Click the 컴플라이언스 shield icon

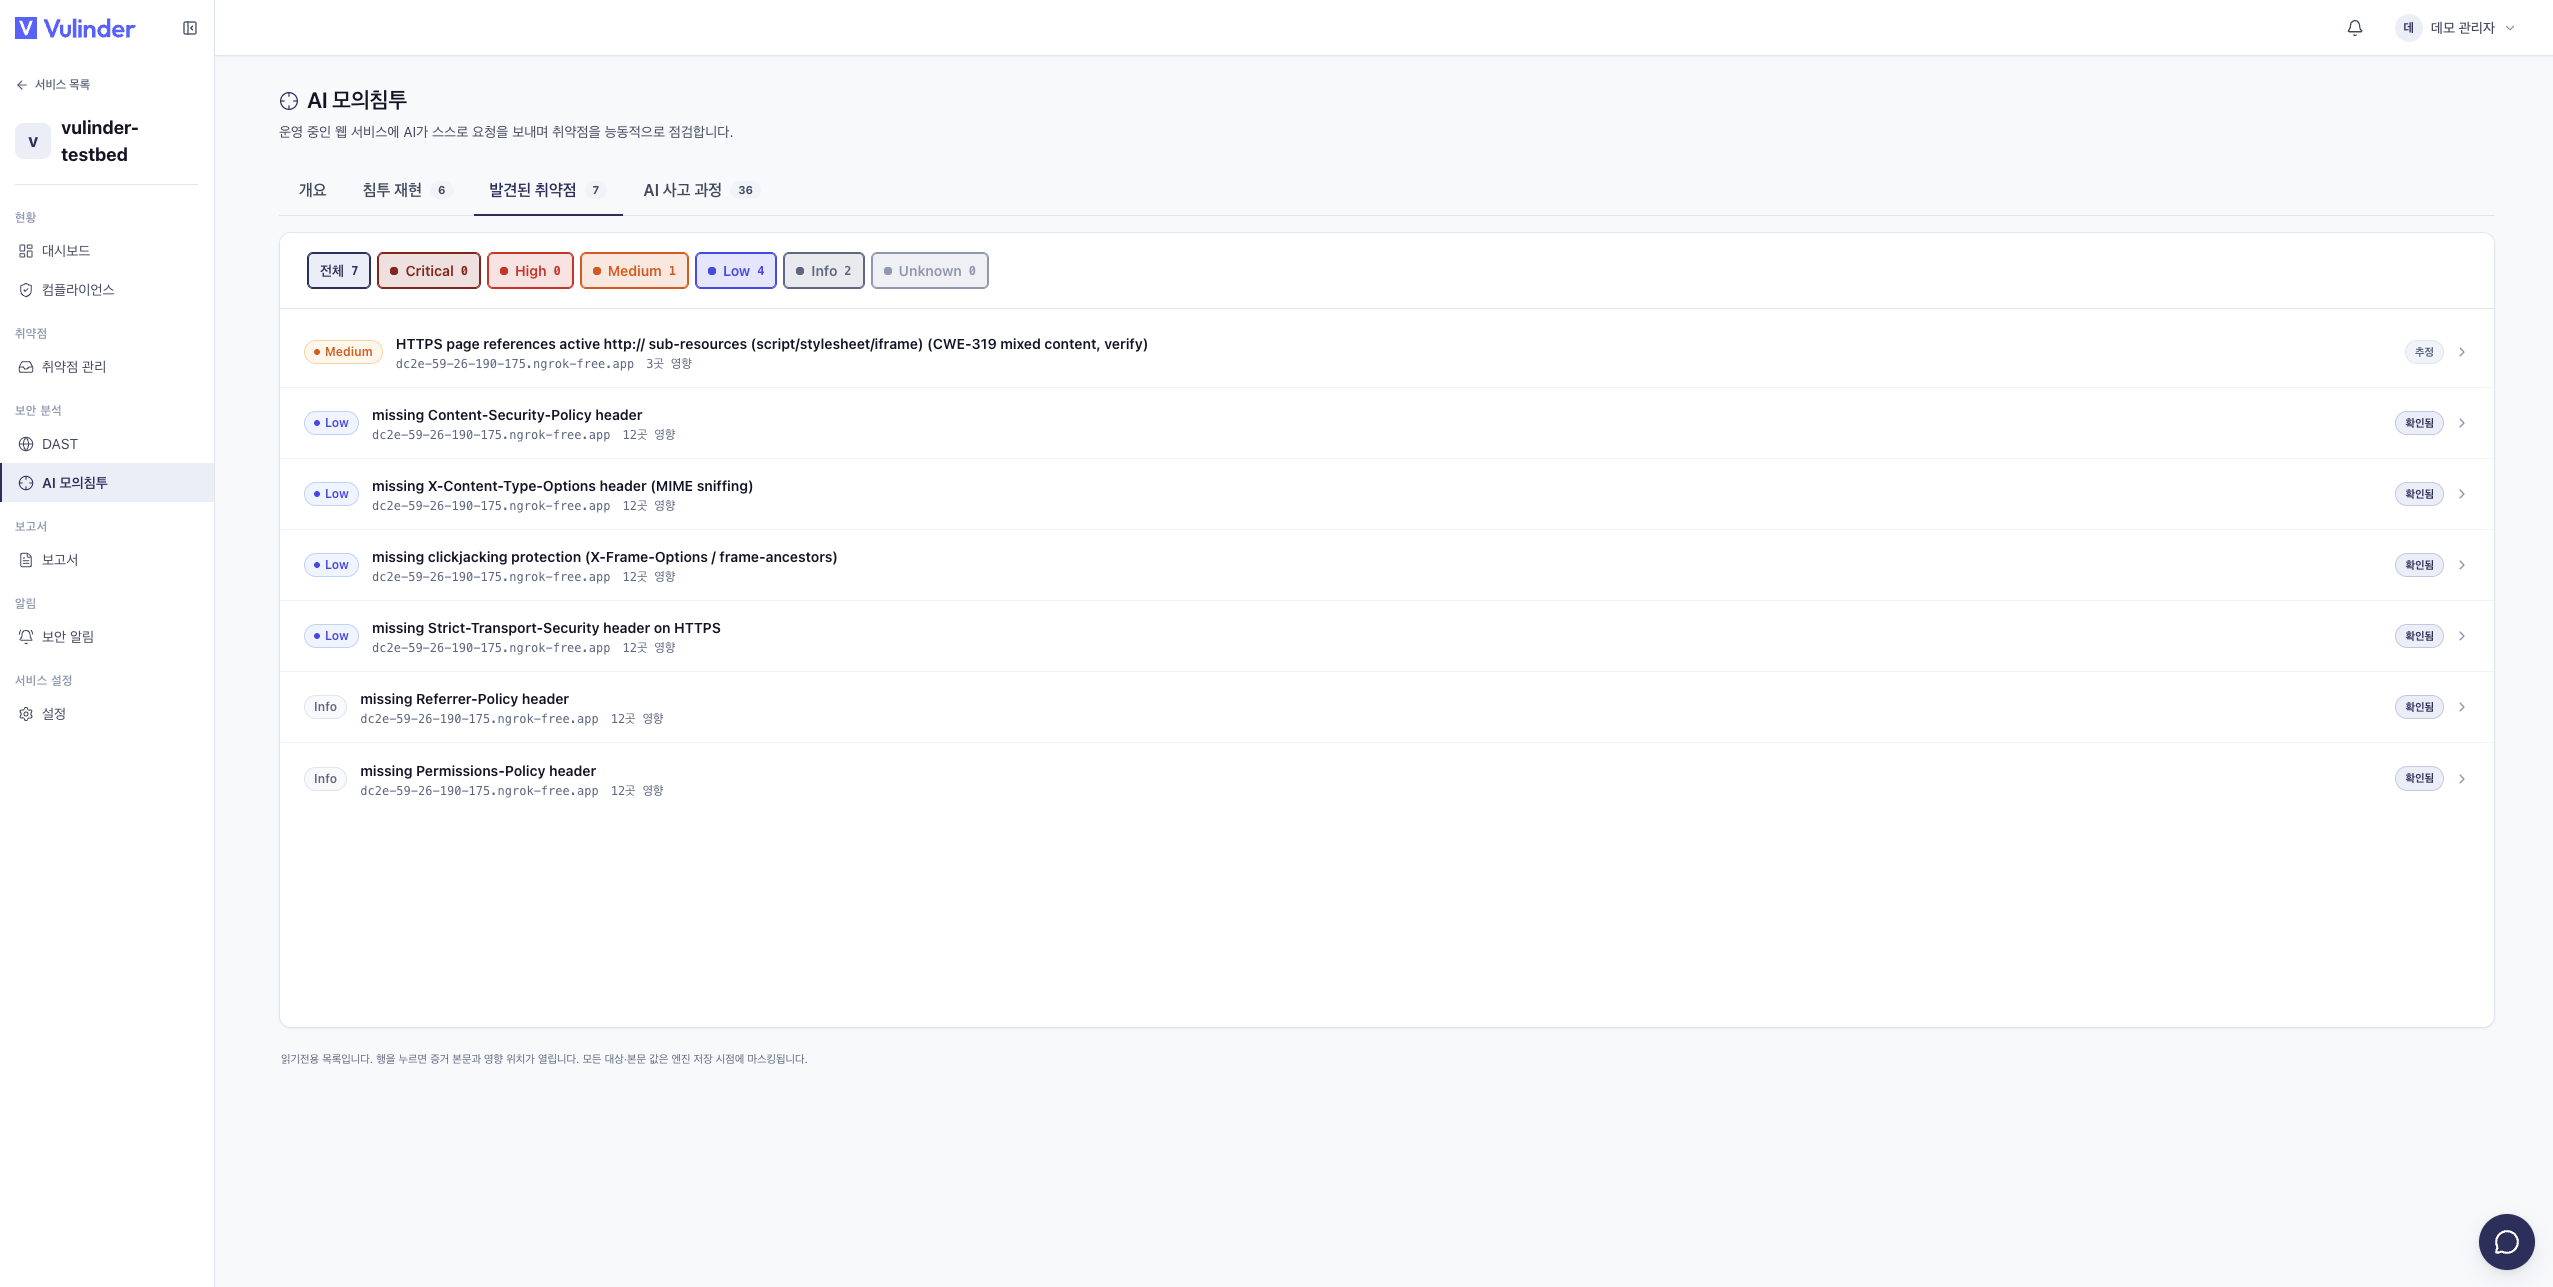click(26, 290)
